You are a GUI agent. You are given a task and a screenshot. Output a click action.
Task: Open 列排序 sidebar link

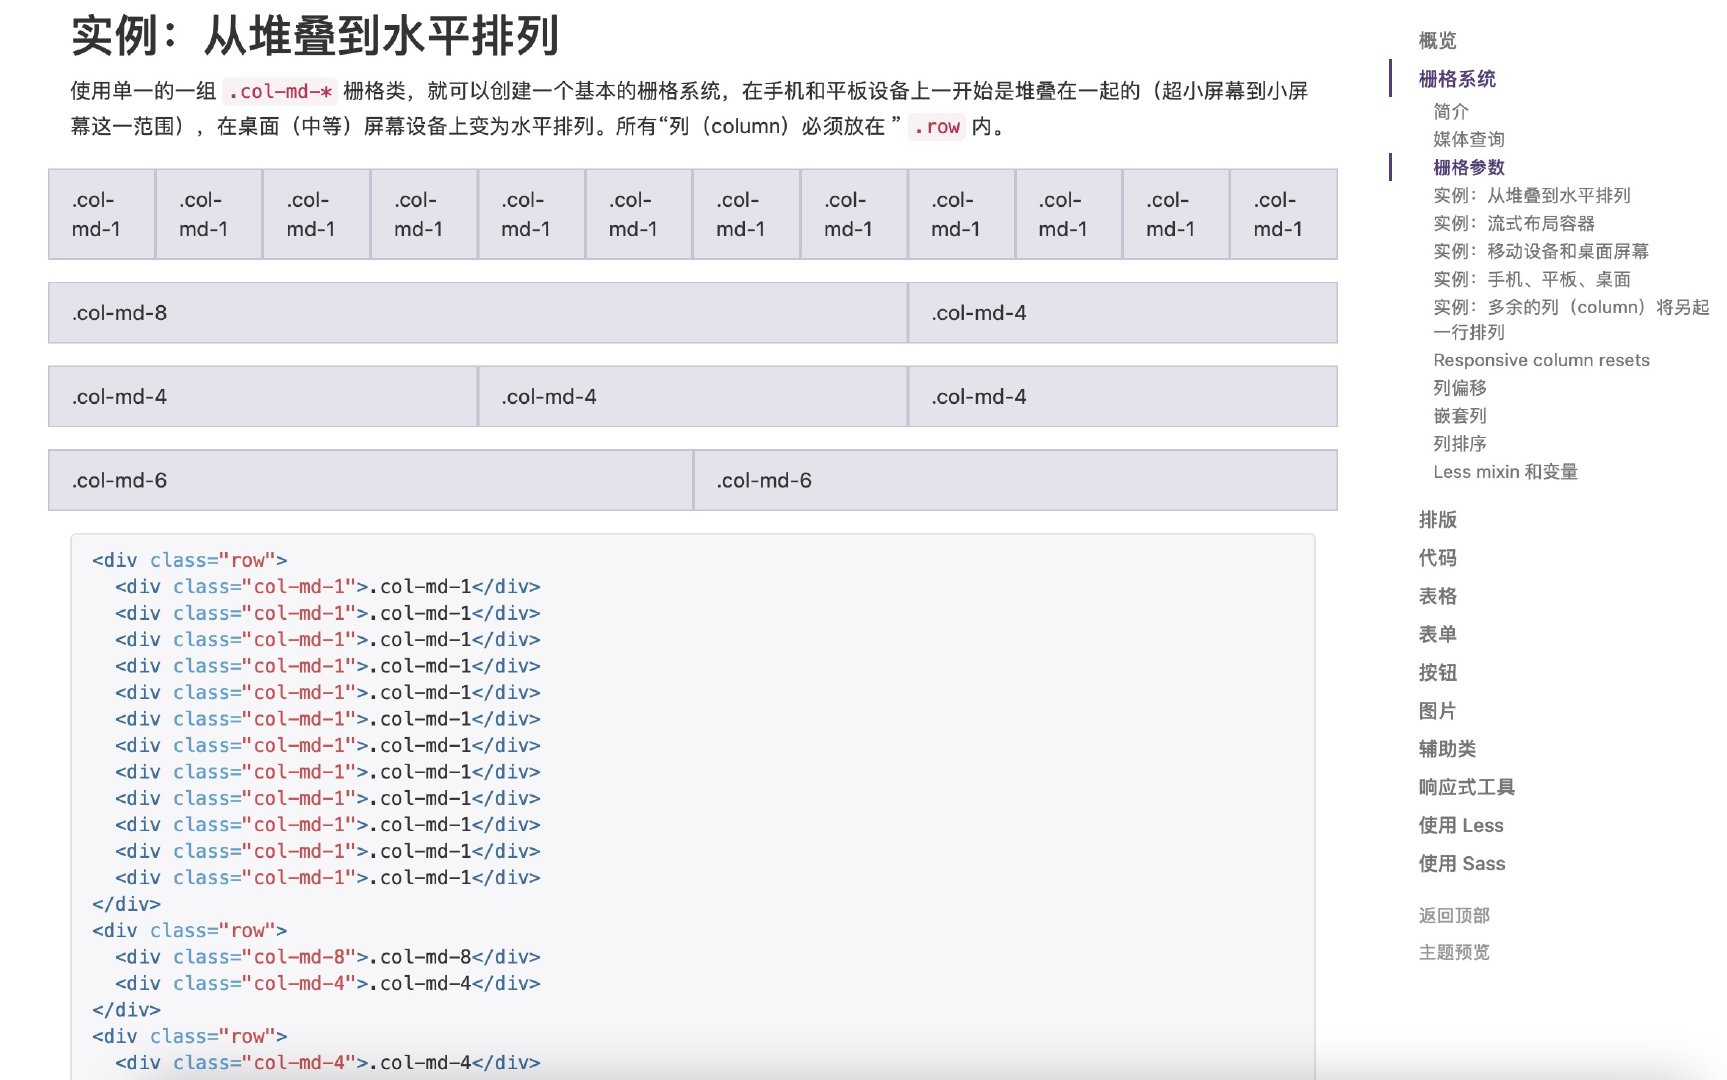point(1460,443)
